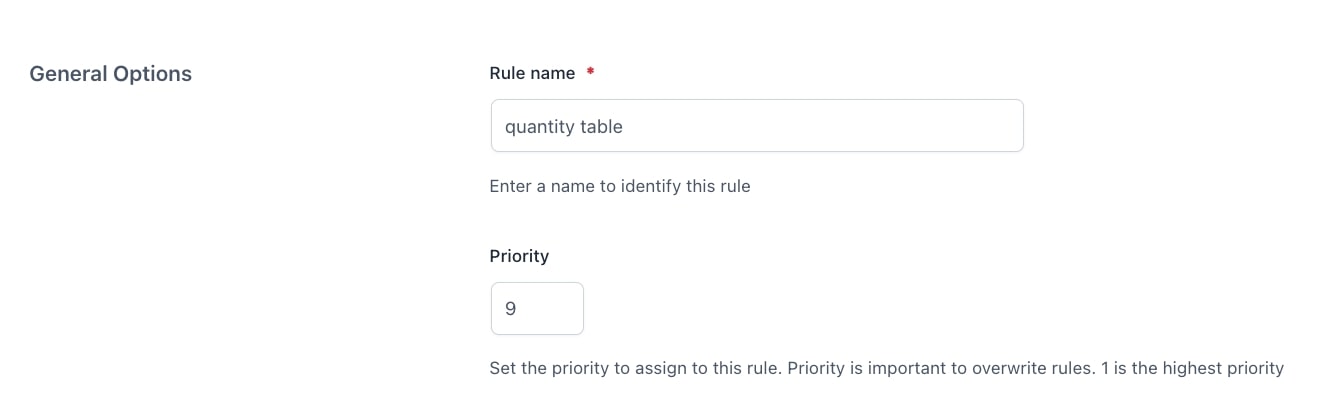Click the Rule name input field

(756, 126)
